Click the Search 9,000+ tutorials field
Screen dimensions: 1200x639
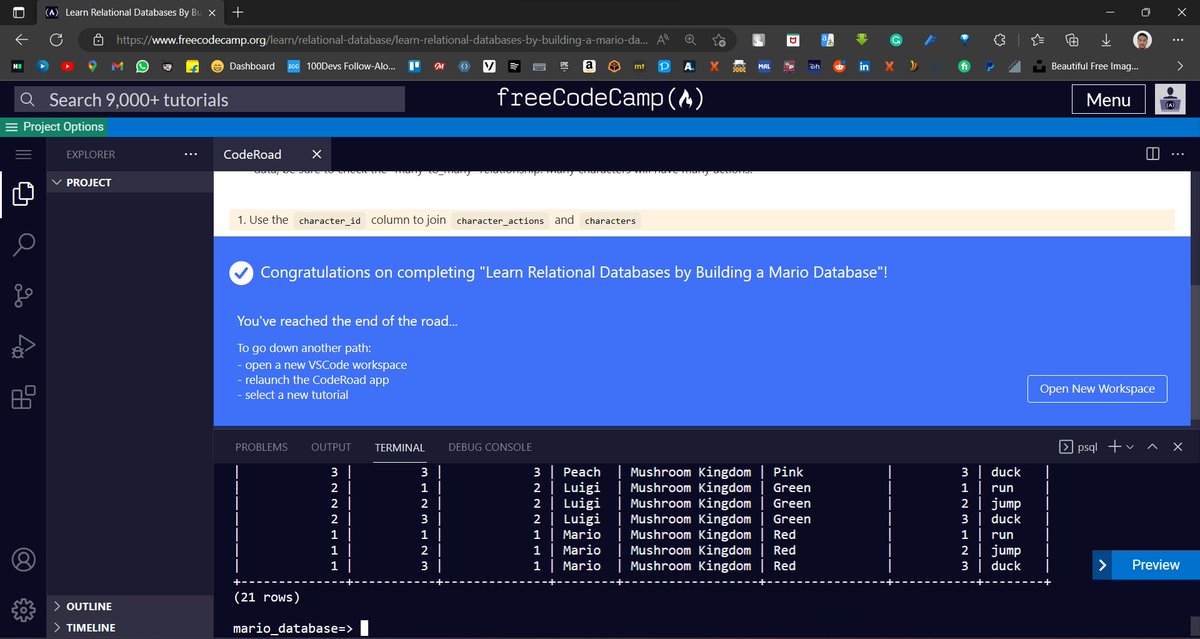click(x=210, y=99)
